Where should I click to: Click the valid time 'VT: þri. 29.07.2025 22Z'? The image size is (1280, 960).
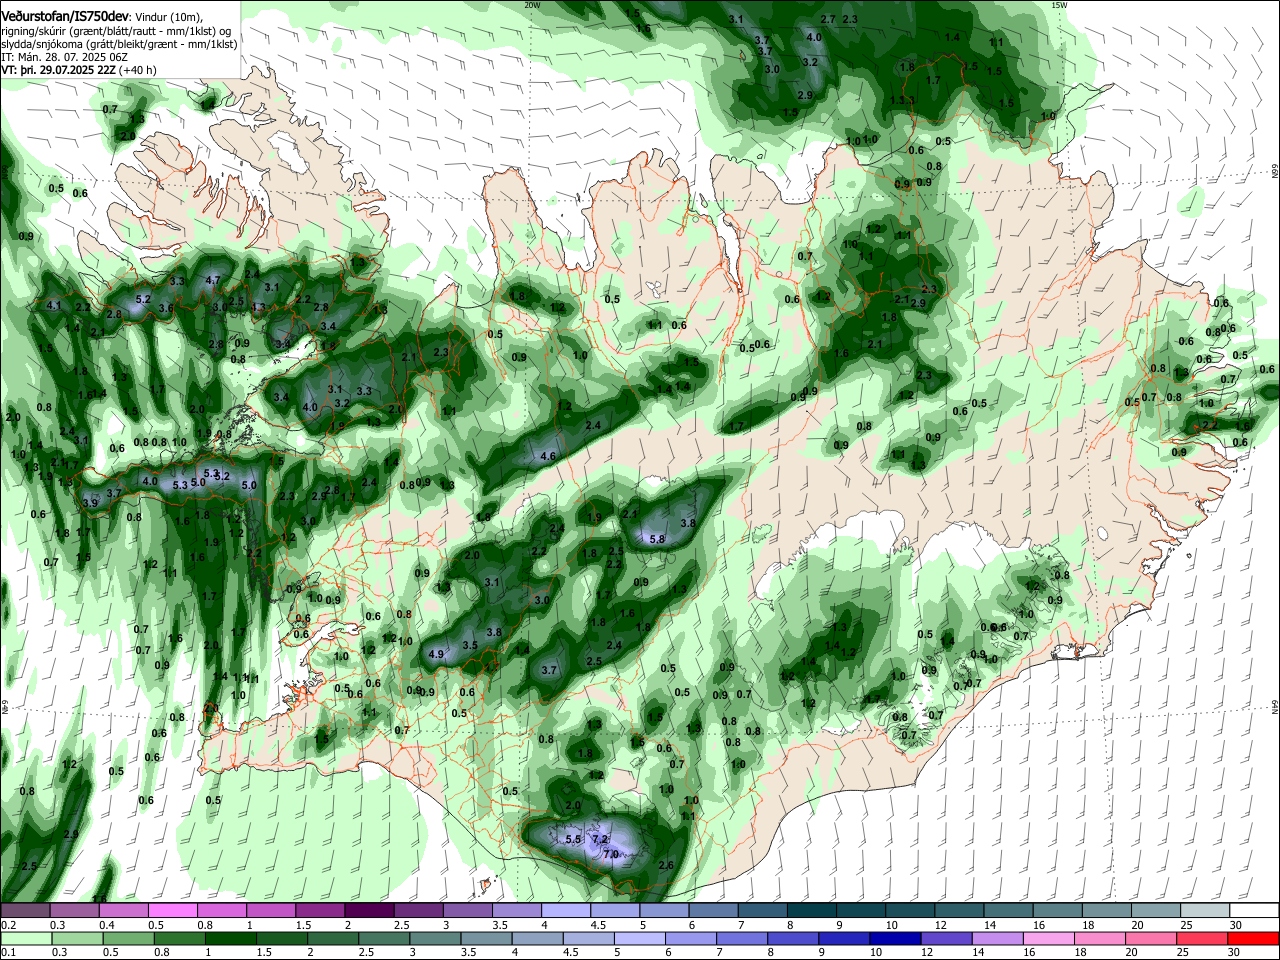click(59, 70)
